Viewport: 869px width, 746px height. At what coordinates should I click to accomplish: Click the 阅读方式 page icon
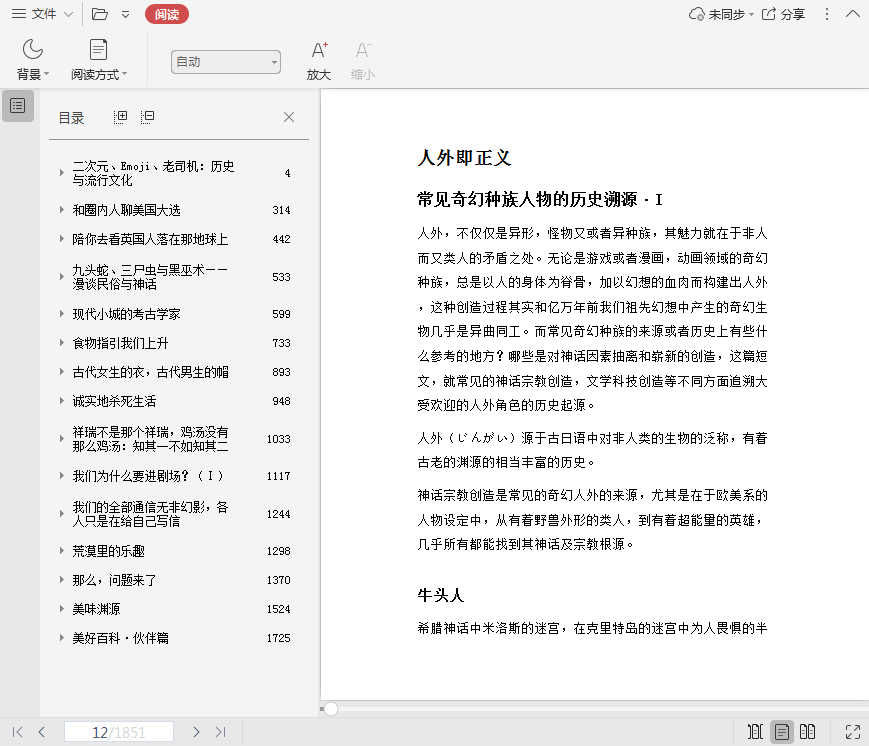tap(98, 50)
